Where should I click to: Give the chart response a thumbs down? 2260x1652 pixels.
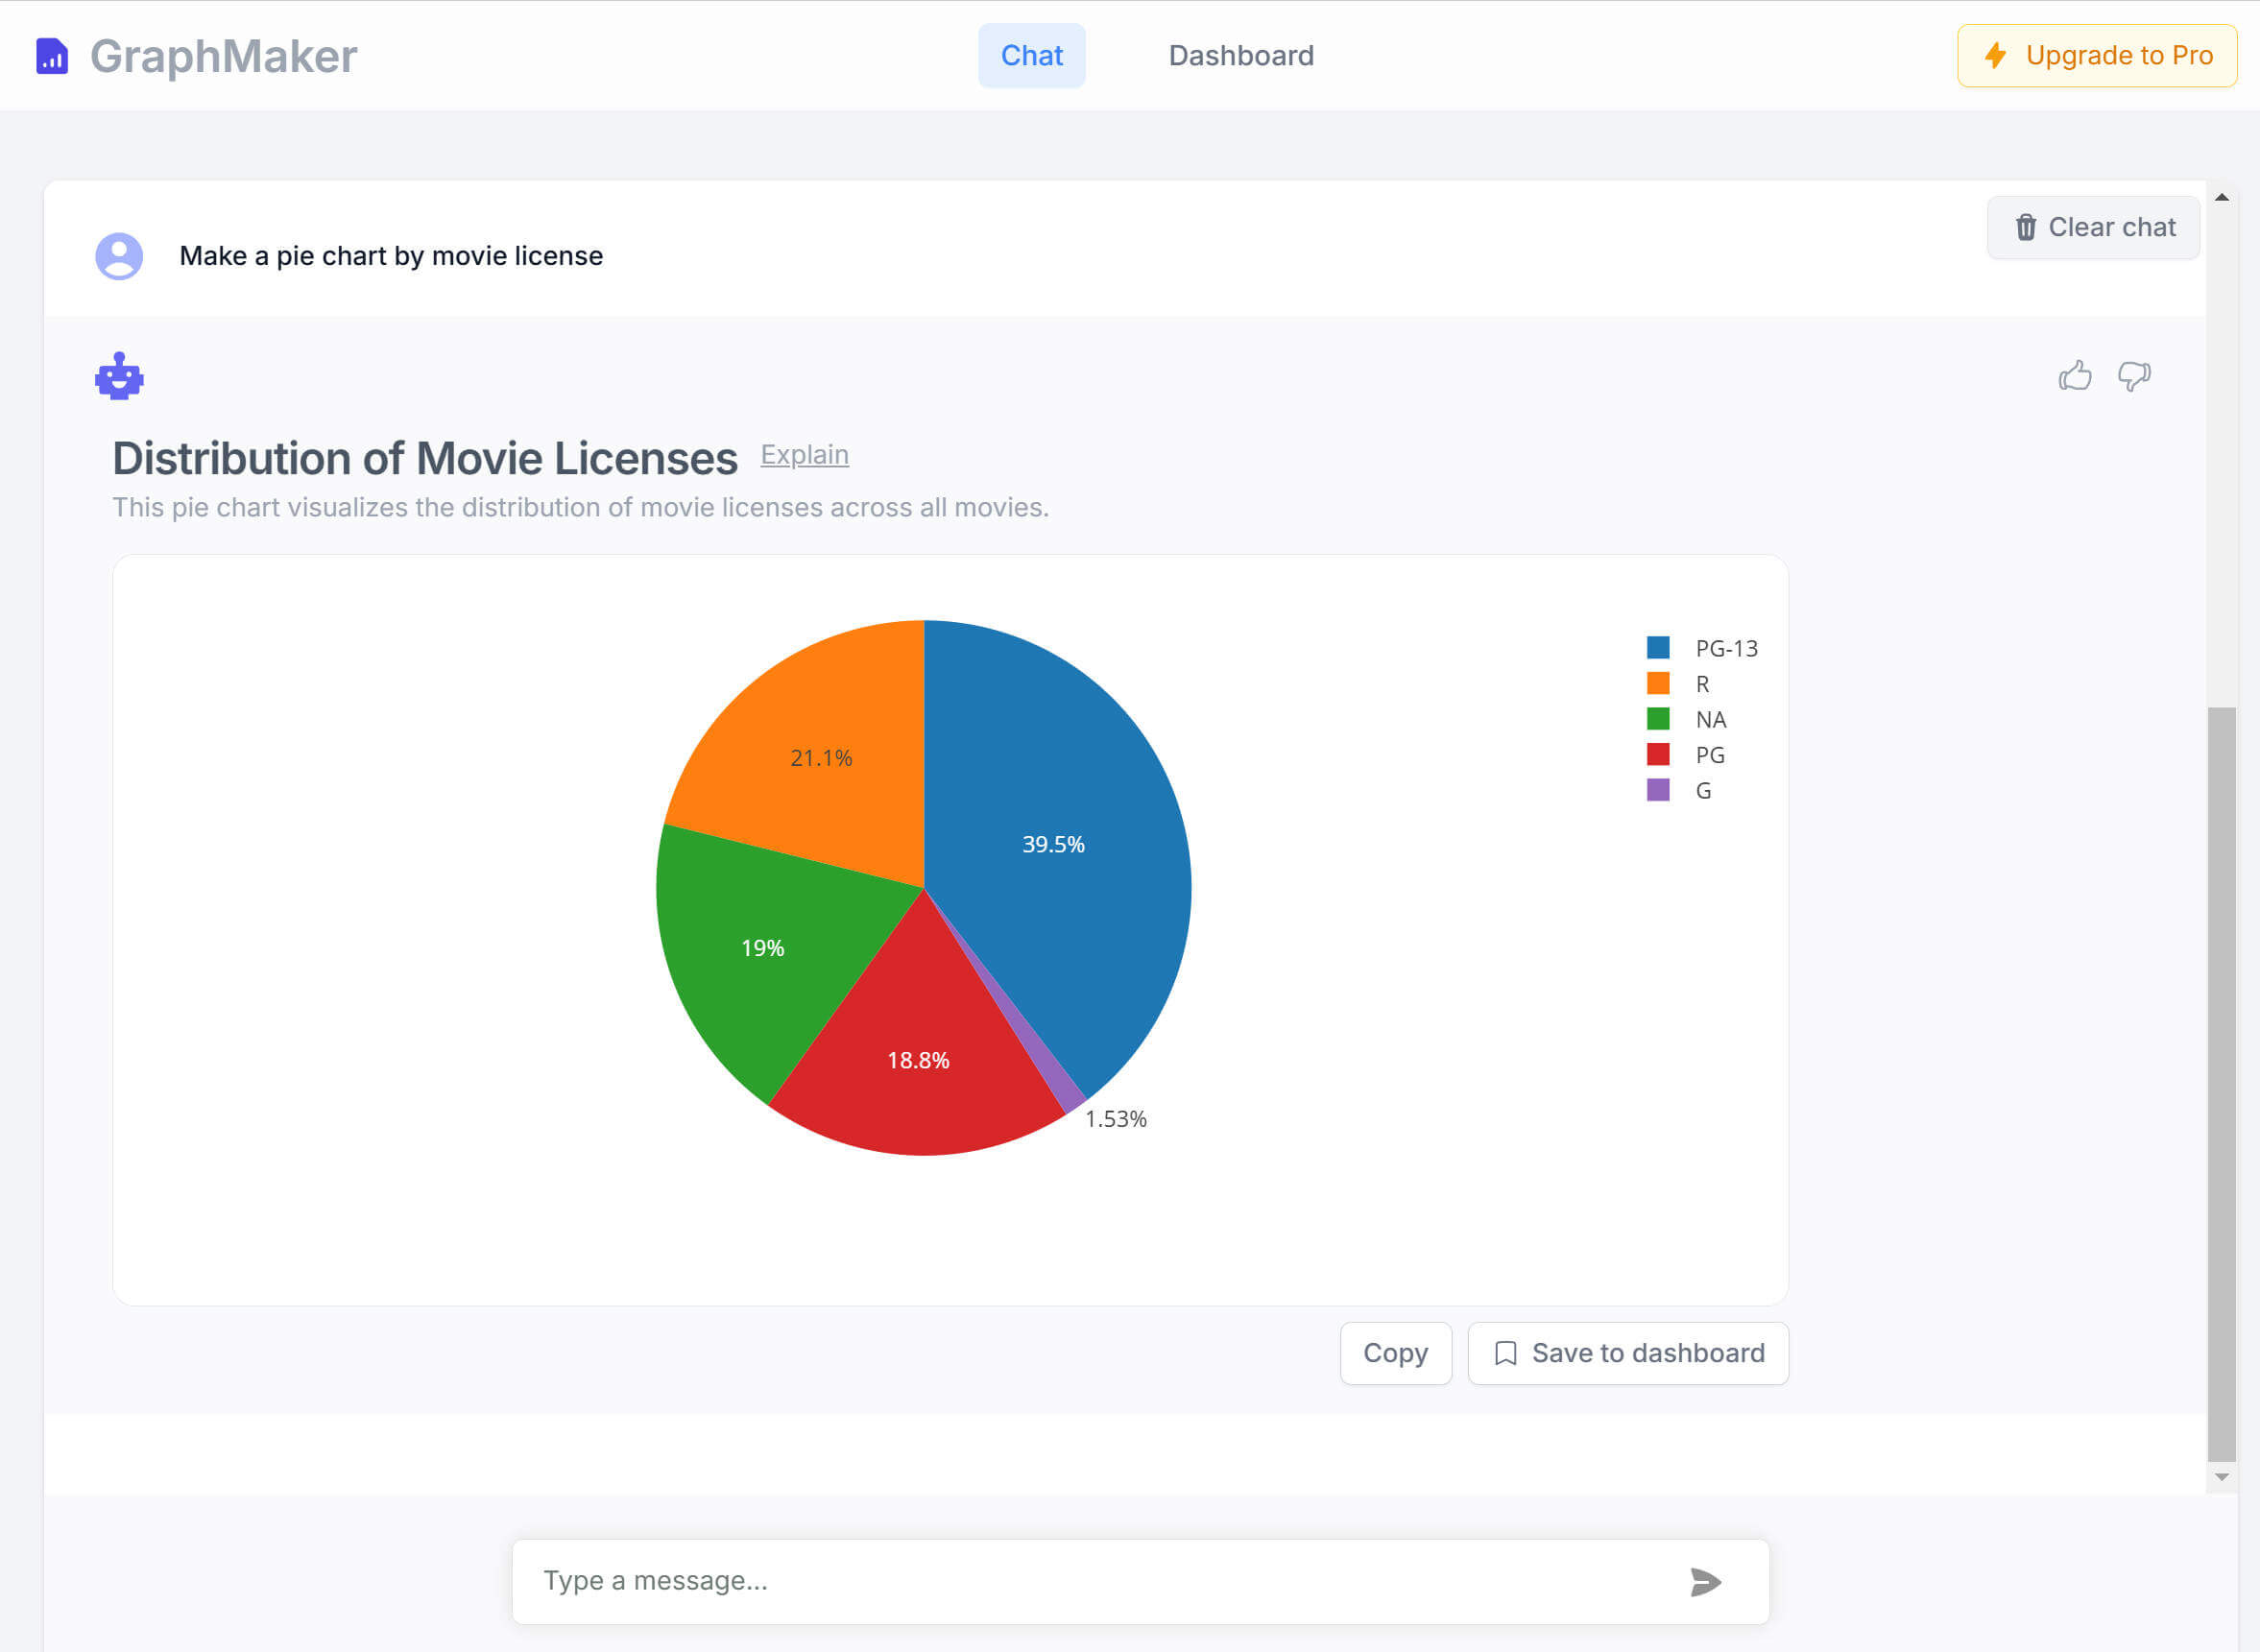tap(2135, 376)
